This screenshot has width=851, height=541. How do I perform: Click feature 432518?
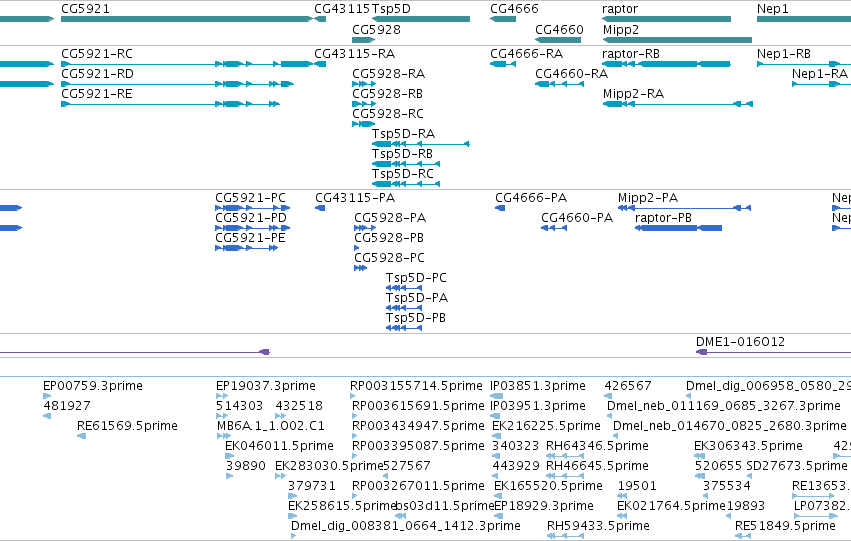(x=281, y=416)
